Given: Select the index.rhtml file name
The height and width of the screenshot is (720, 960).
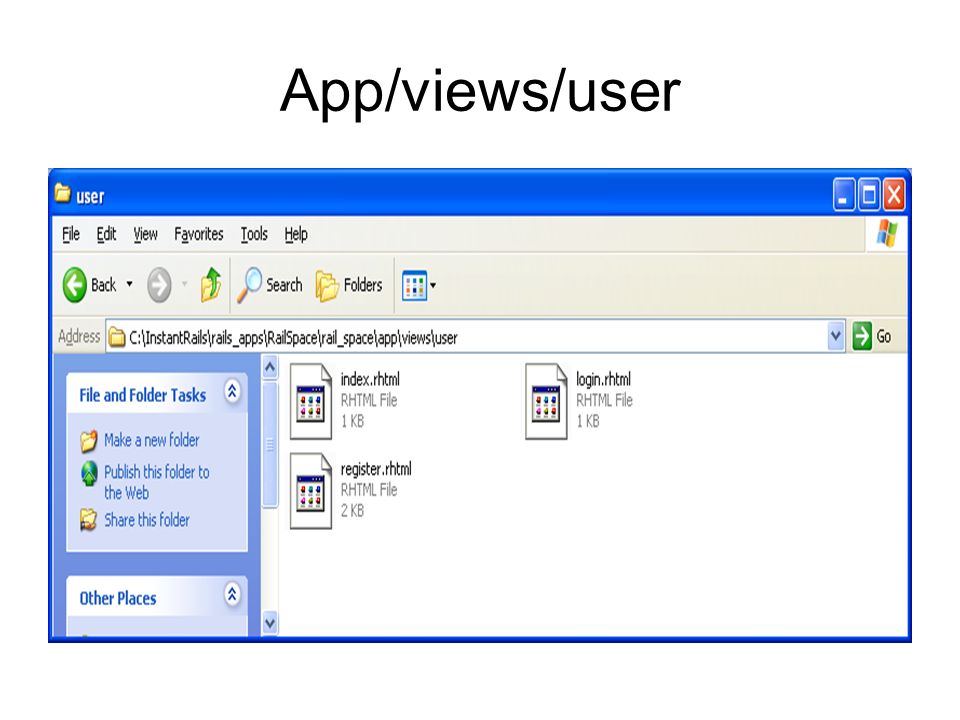Looking at the screenshot, I should (x=370, y=380).
